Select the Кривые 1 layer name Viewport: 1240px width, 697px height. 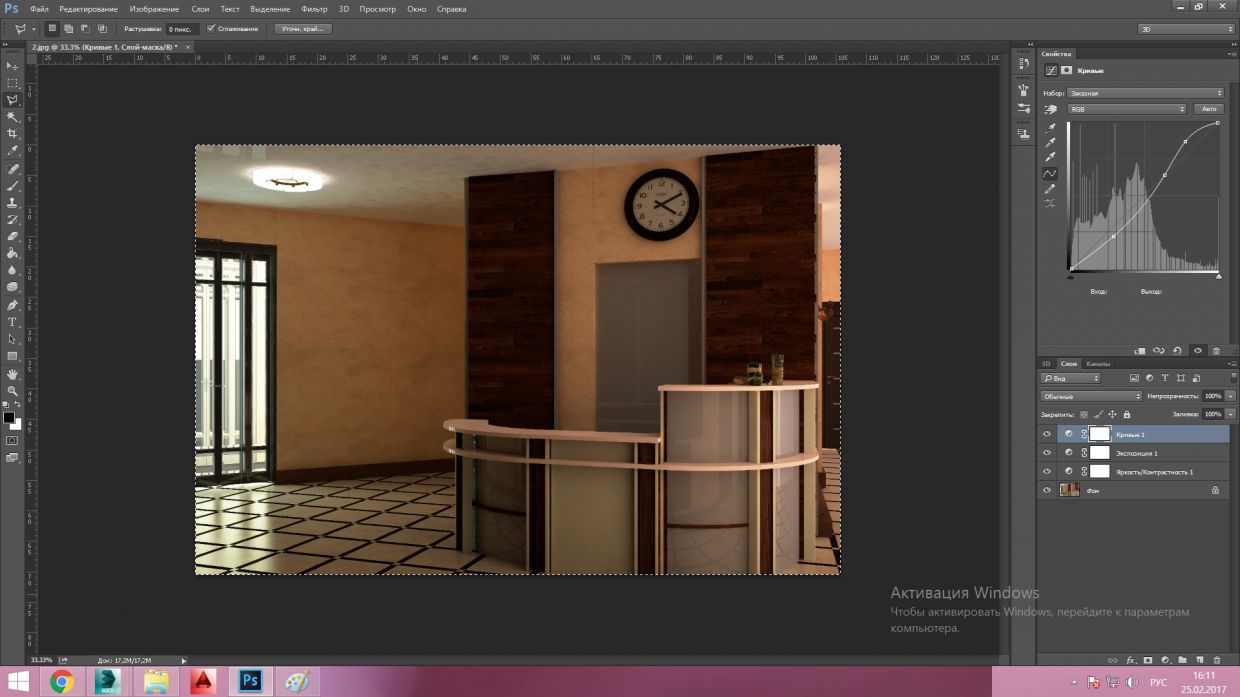click(x=1130, y=435)
